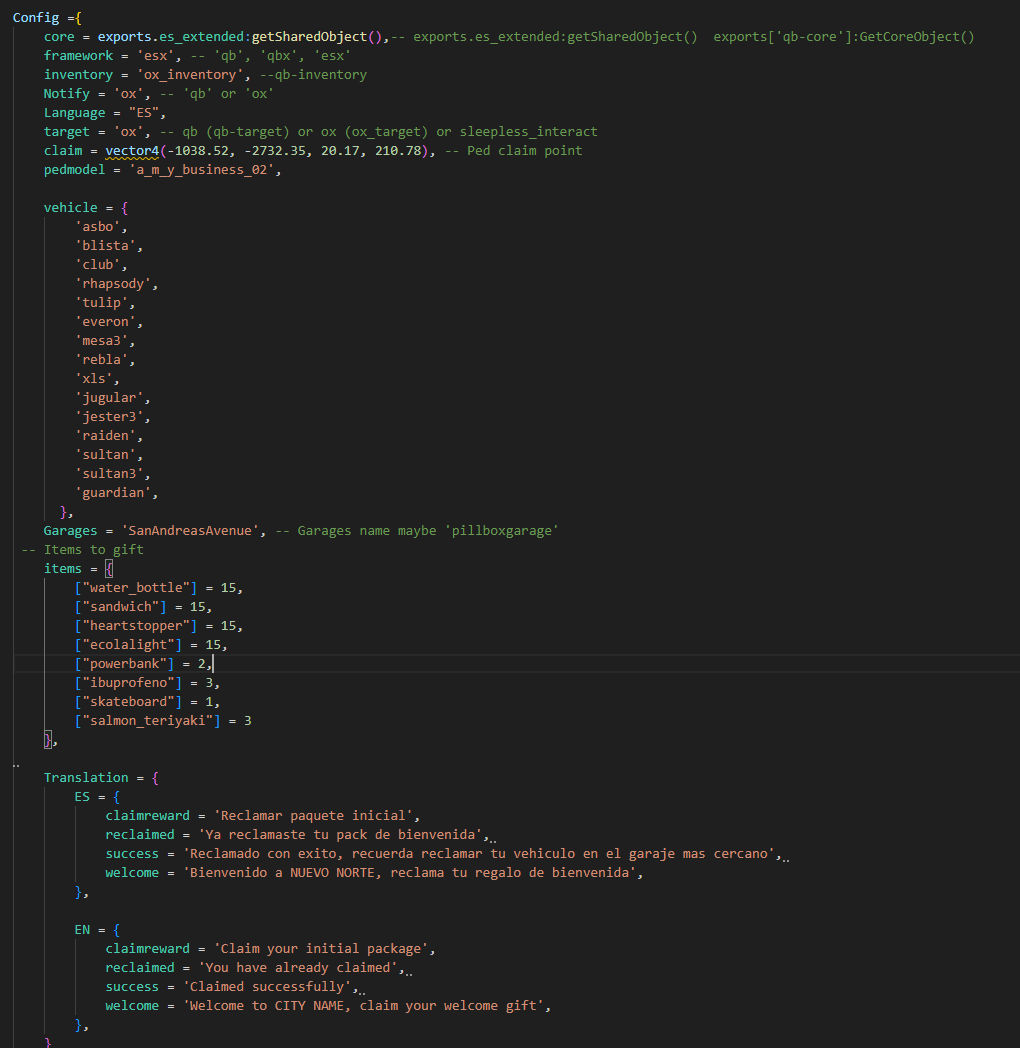Click the "heartstopper" item key
This screenshot has height=1048, width=1020.
pos(136,626)
